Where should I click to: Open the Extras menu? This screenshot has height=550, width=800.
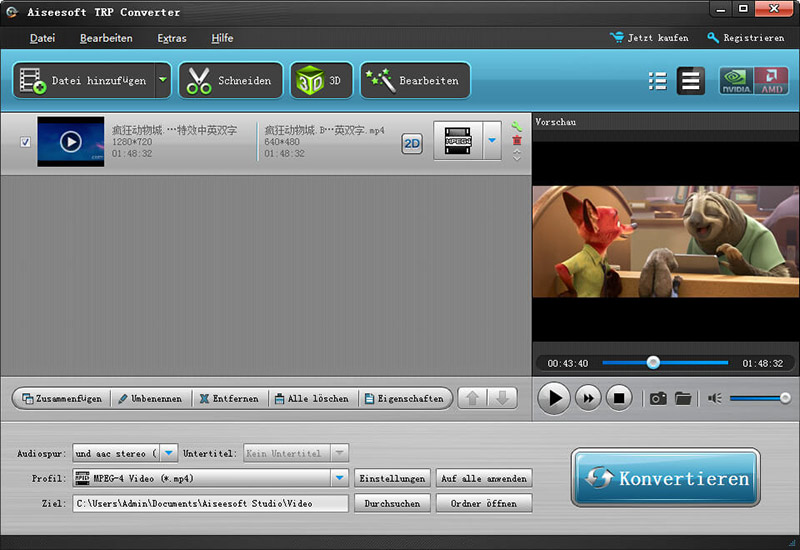coord(172,38)
